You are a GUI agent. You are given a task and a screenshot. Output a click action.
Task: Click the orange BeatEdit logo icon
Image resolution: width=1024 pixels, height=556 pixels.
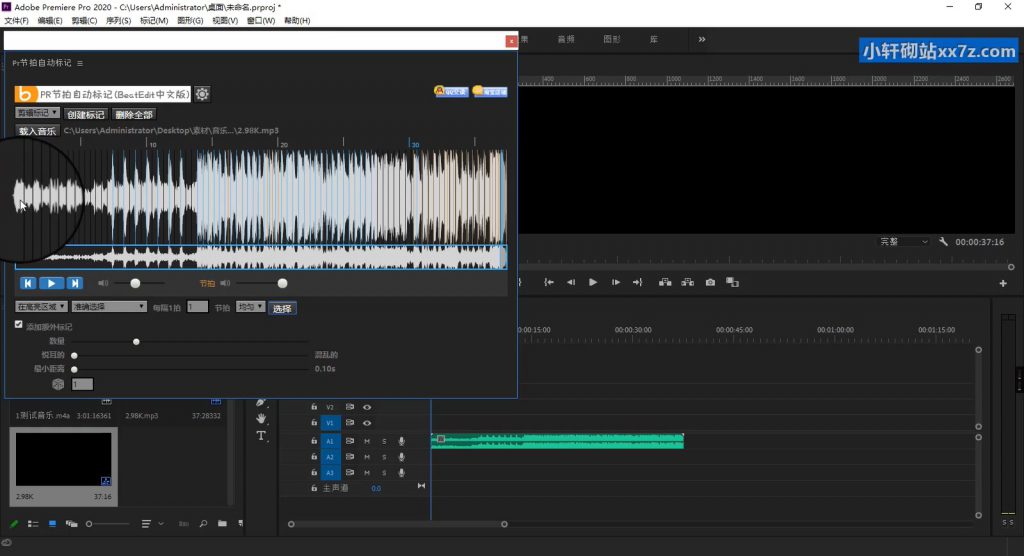(25, 94)
